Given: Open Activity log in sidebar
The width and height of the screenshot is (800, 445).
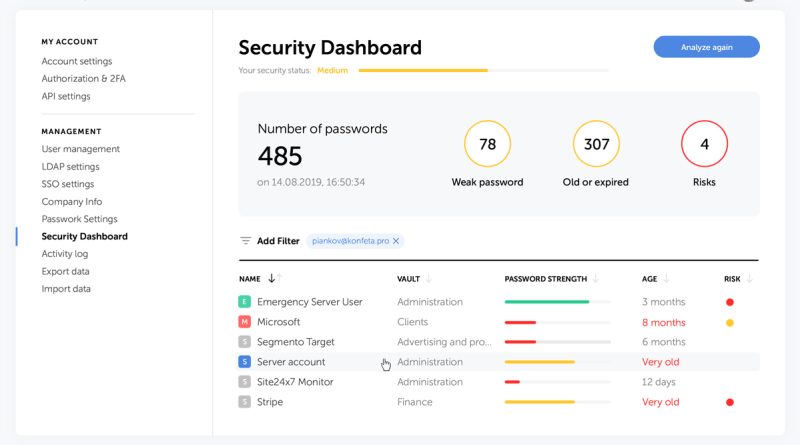Looking at the screenshot, I should (65, 254).
